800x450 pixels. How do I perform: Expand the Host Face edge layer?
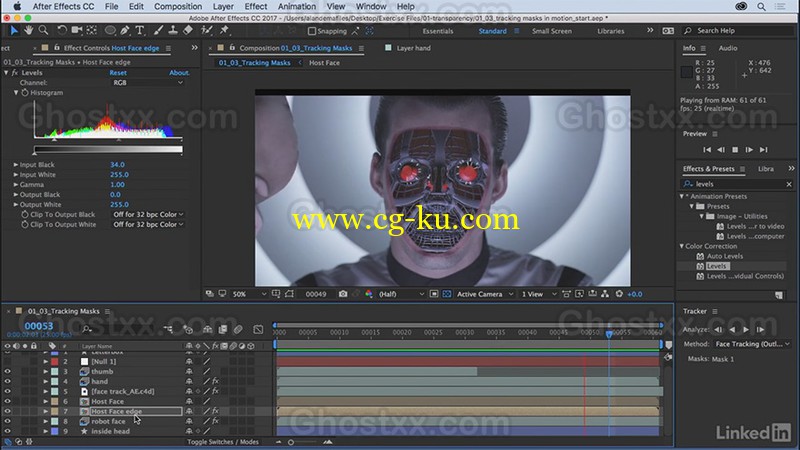45,411
